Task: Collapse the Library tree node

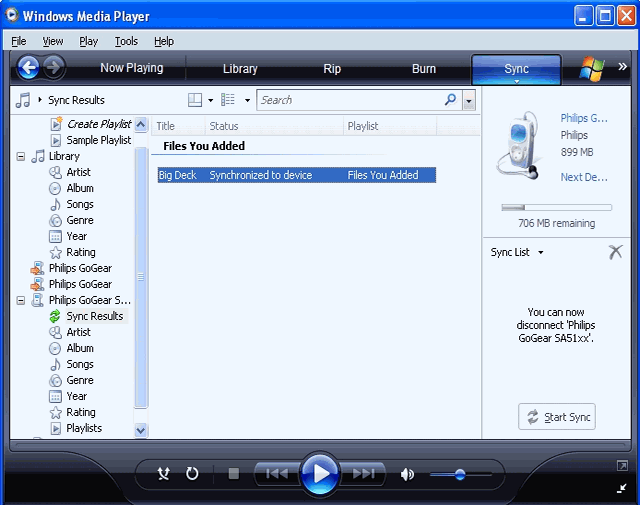Action: click(x=21, y=156)
